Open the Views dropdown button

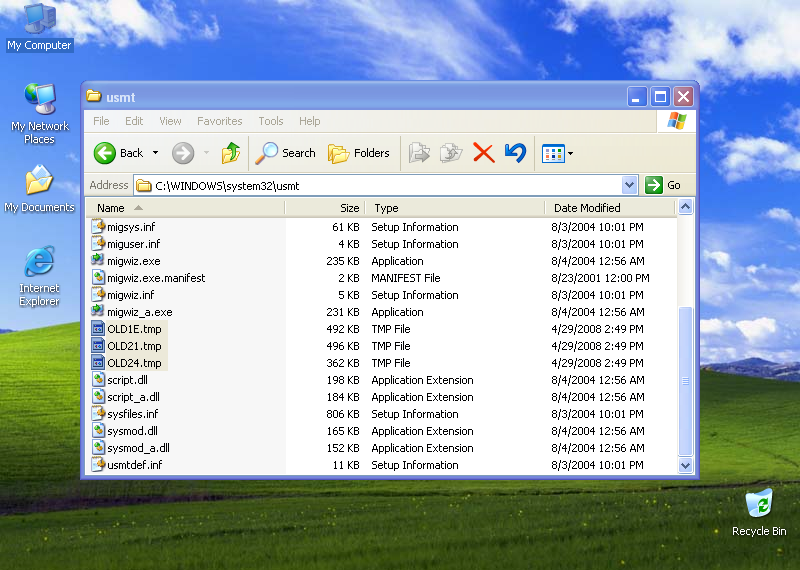click(557, 153)
